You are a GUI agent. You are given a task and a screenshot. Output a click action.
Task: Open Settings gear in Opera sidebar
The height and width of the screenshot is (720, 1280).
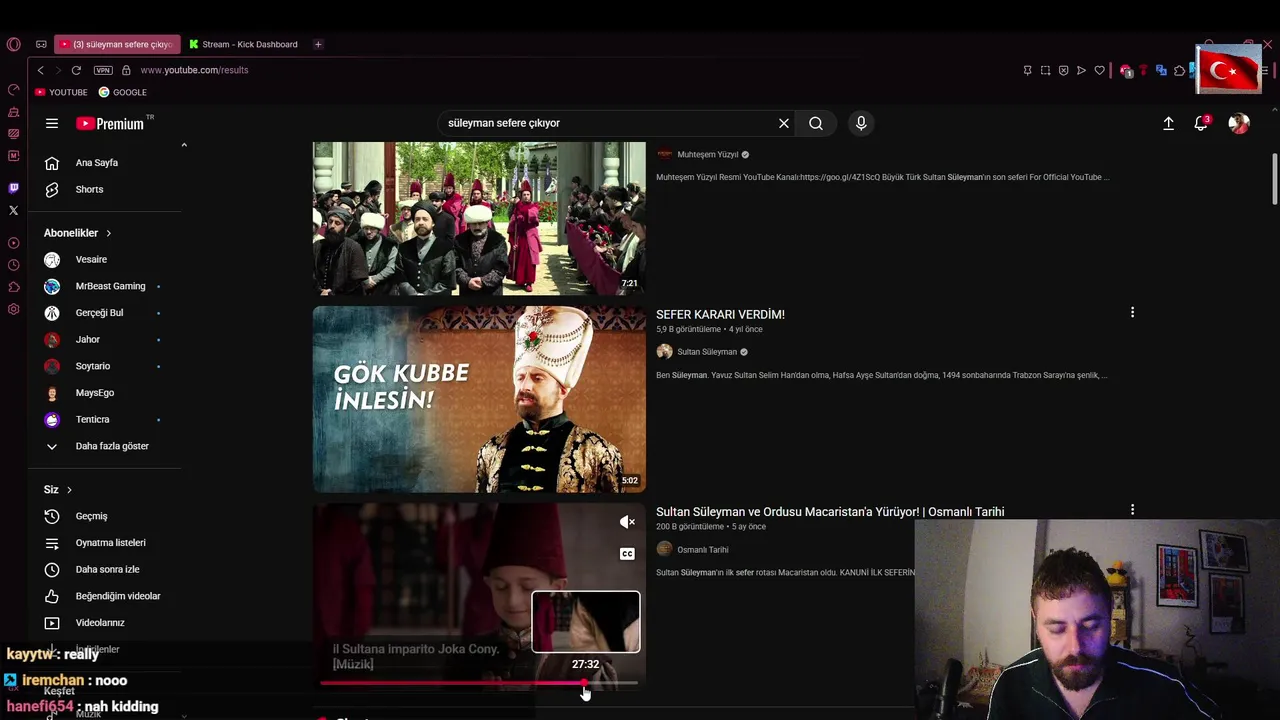coord(13,309)
